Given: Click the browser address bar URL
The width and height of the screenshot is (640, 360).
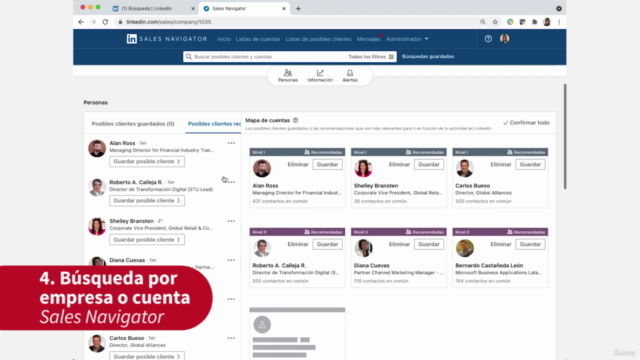Looking at the screenshot, I should point(169,22).
